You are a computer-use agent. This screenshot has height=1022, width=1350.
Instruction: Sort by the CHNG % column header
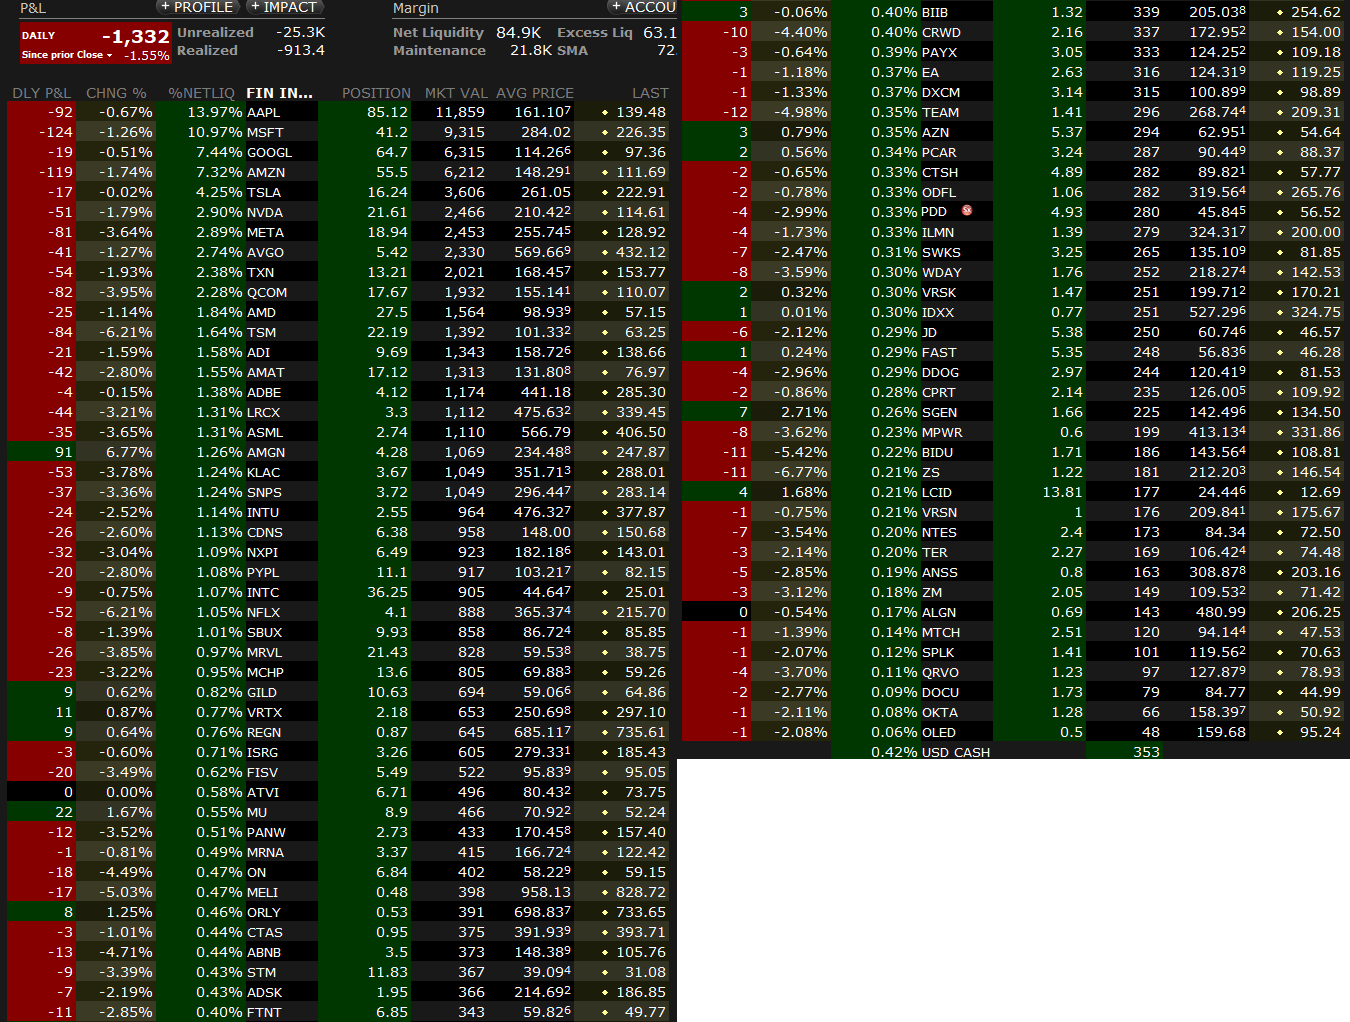[116, 93]
